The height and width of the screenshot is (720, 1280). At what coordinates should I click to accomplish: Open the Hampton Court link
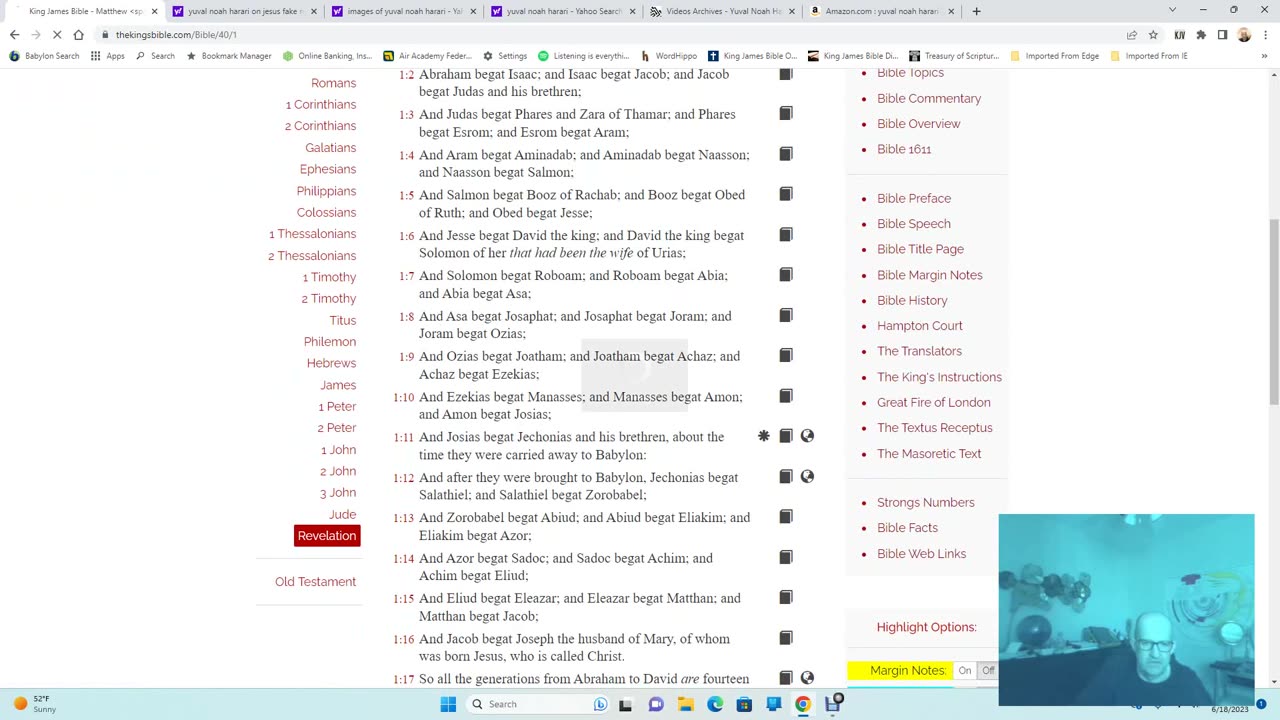point(920,326)
